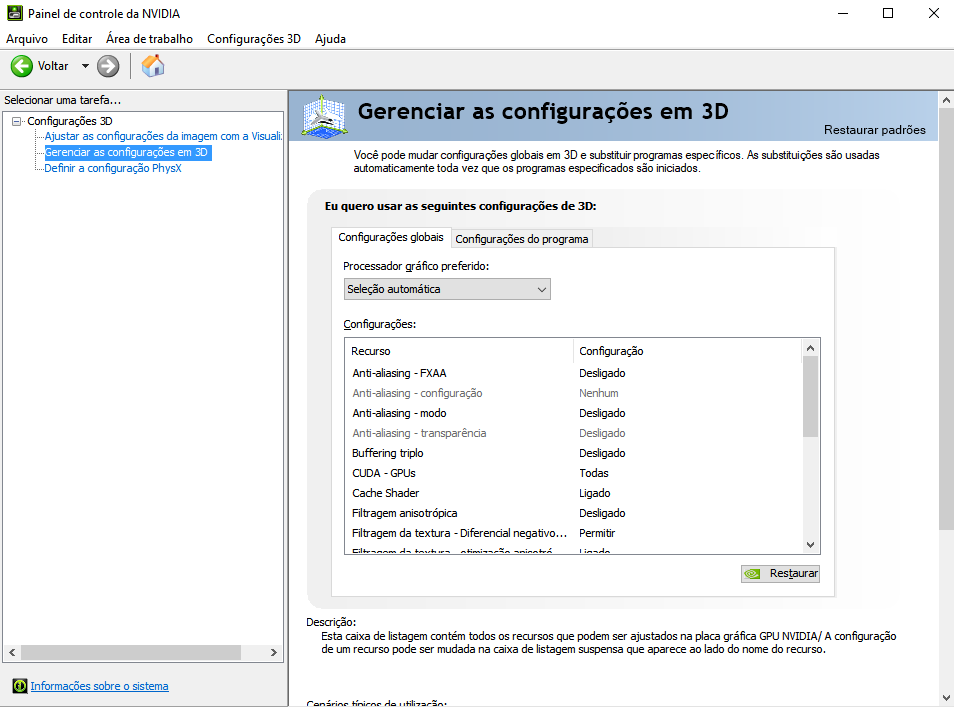This screenshot has height=707, width=954.
Task: Select the Anti-aliasing - modo row
Action: click(574, 413)
